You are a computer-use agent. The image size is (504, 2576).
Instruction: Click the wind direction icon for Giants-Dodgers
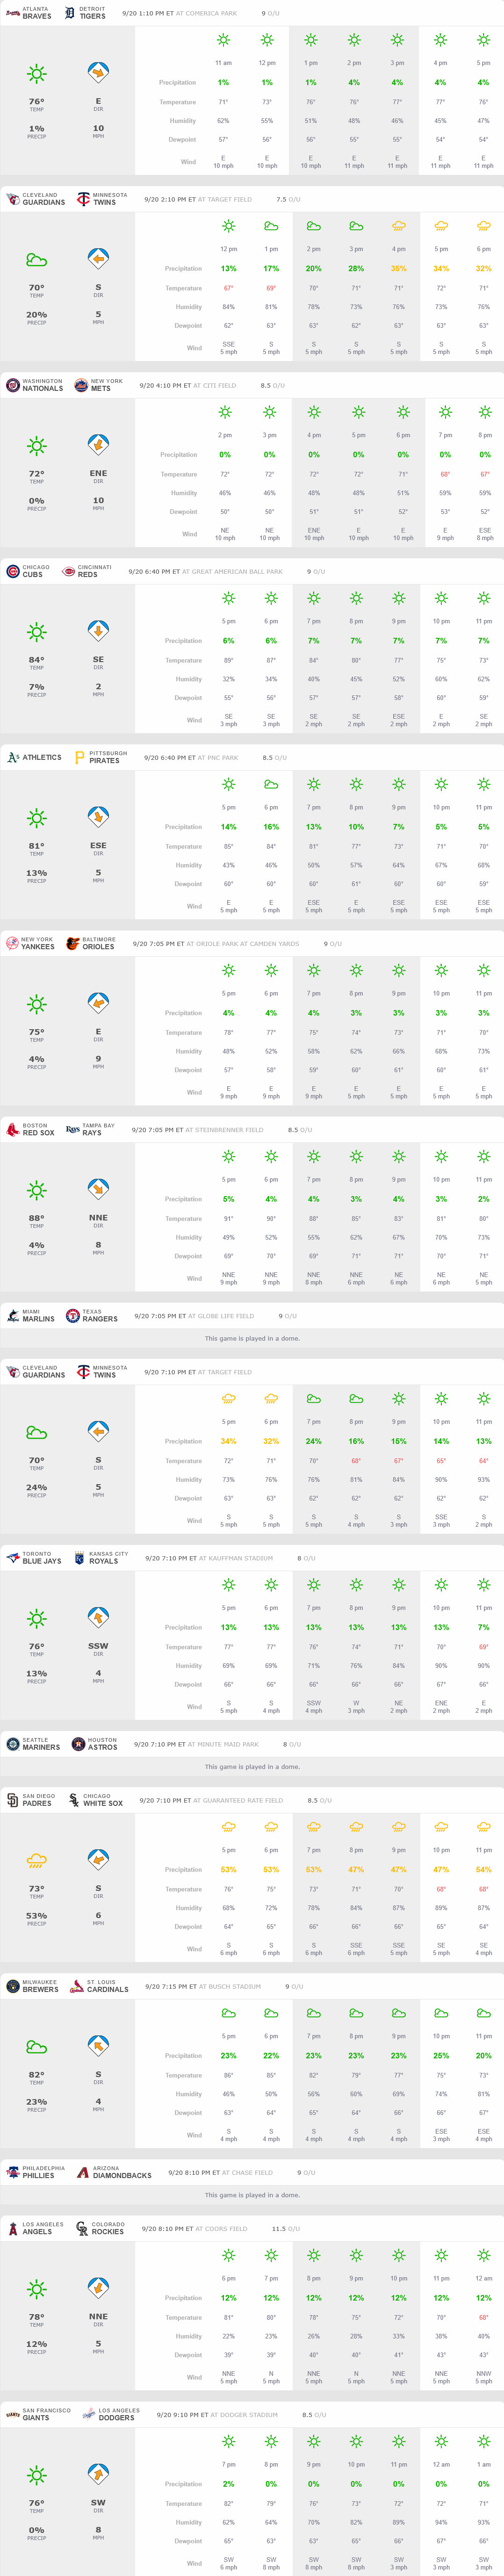(98, 2474)
